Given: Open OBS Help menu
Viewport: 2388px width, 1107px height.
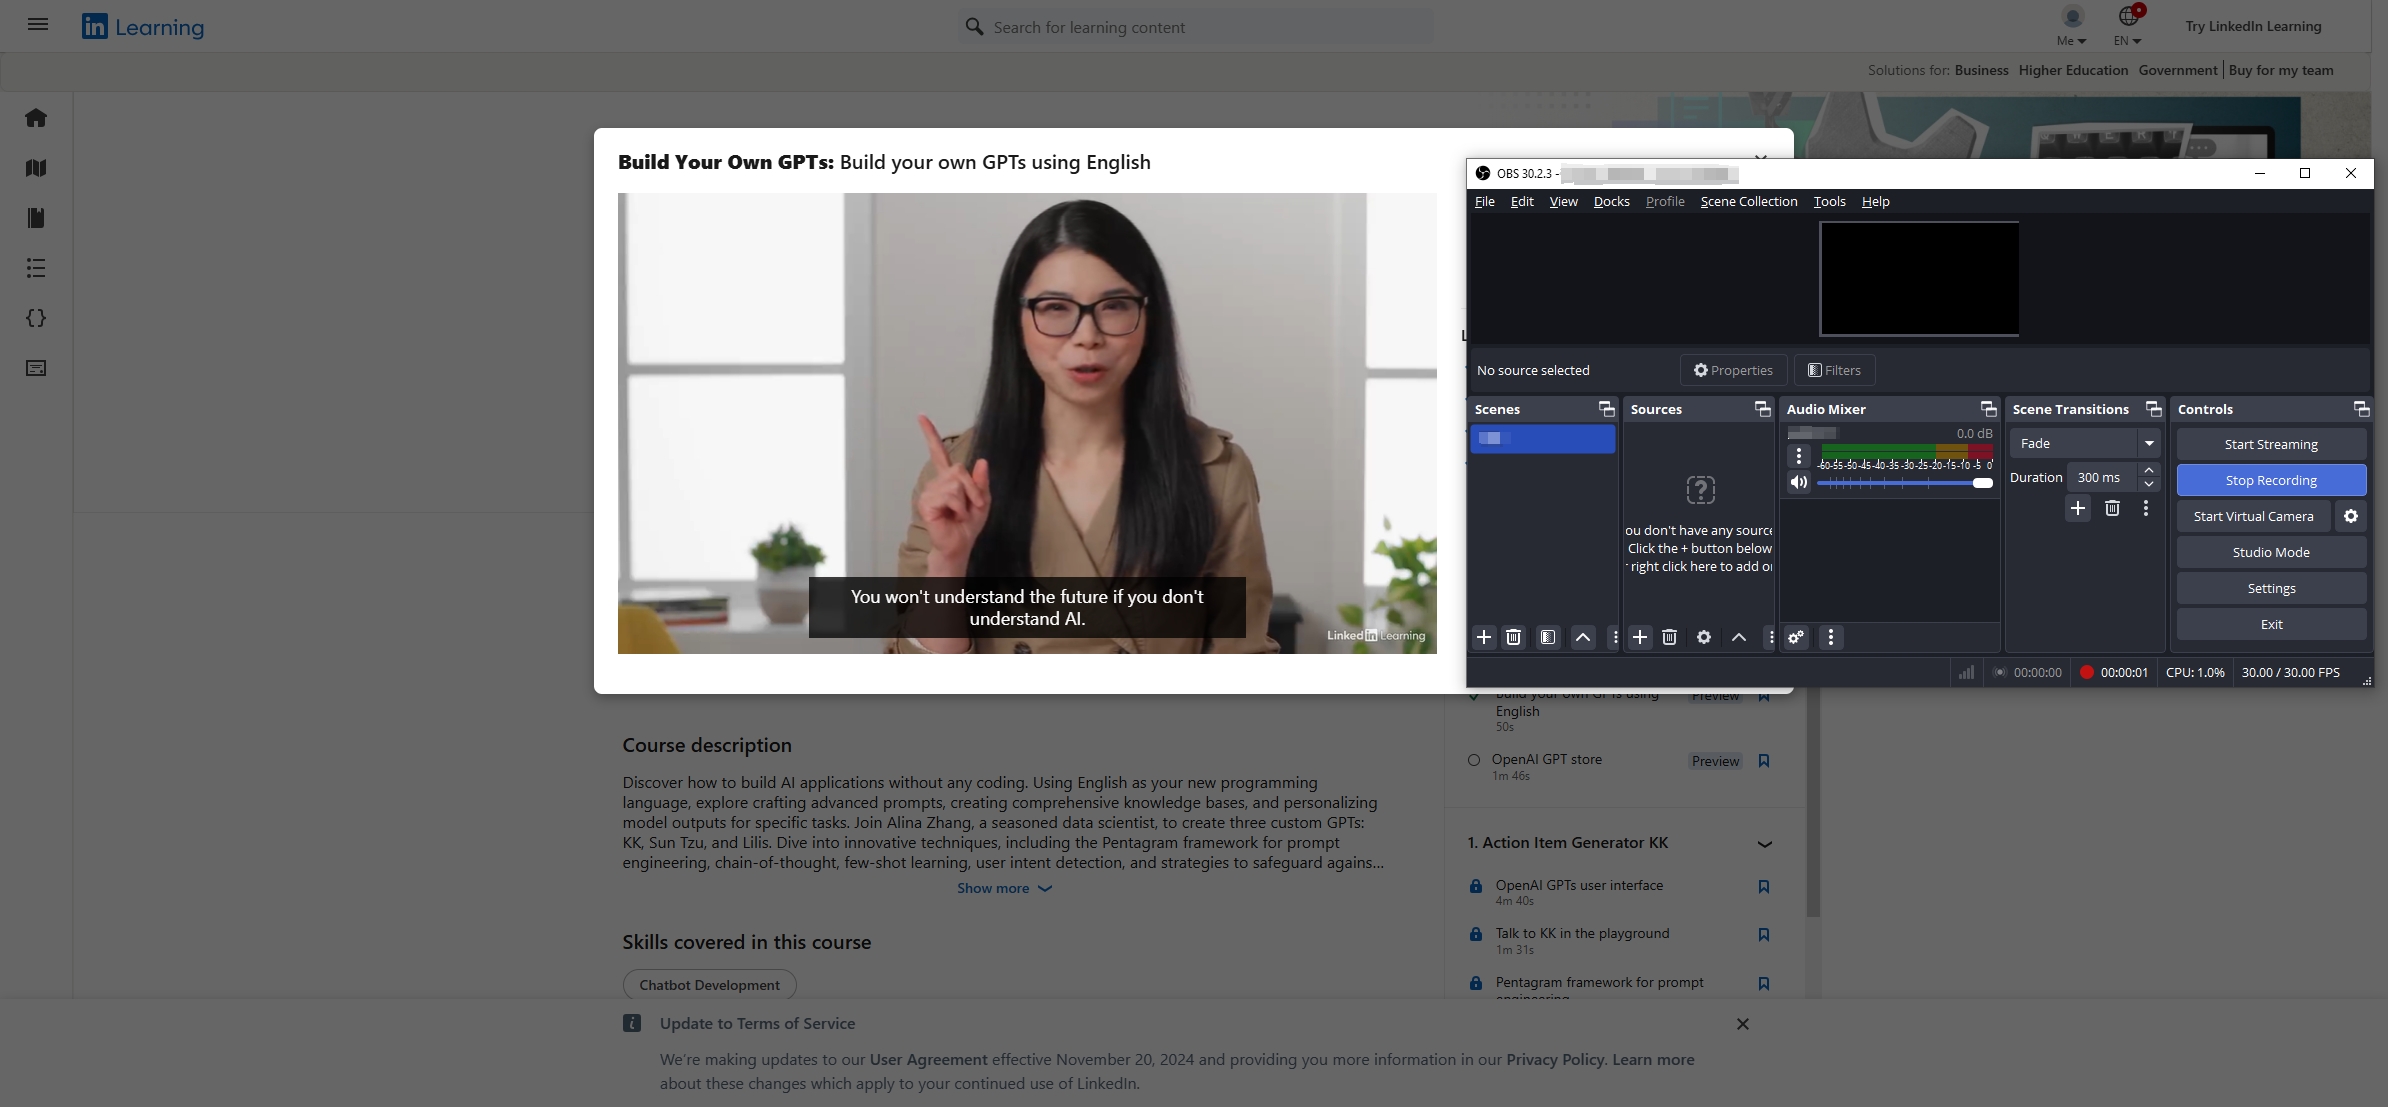Looking at the screenshot, I should coord(1875,201).
